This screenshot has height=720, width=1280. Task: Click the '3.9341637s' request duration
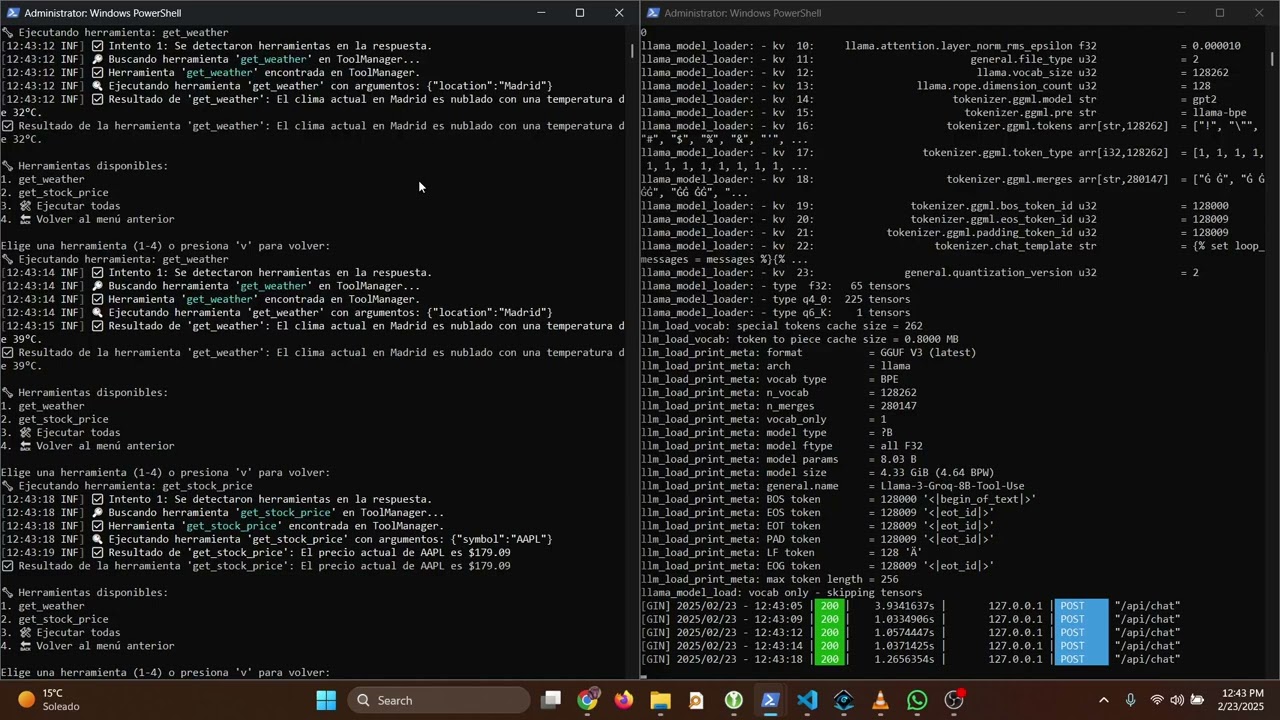905,606
